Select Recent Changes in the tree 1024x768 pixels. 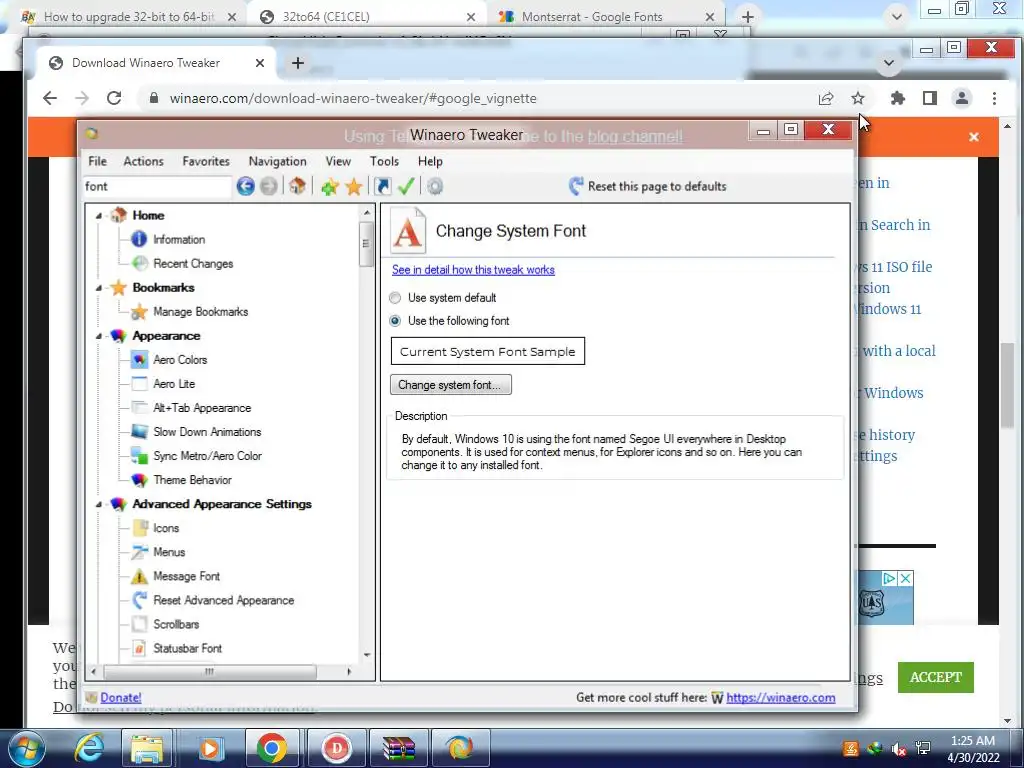[193, 264]
